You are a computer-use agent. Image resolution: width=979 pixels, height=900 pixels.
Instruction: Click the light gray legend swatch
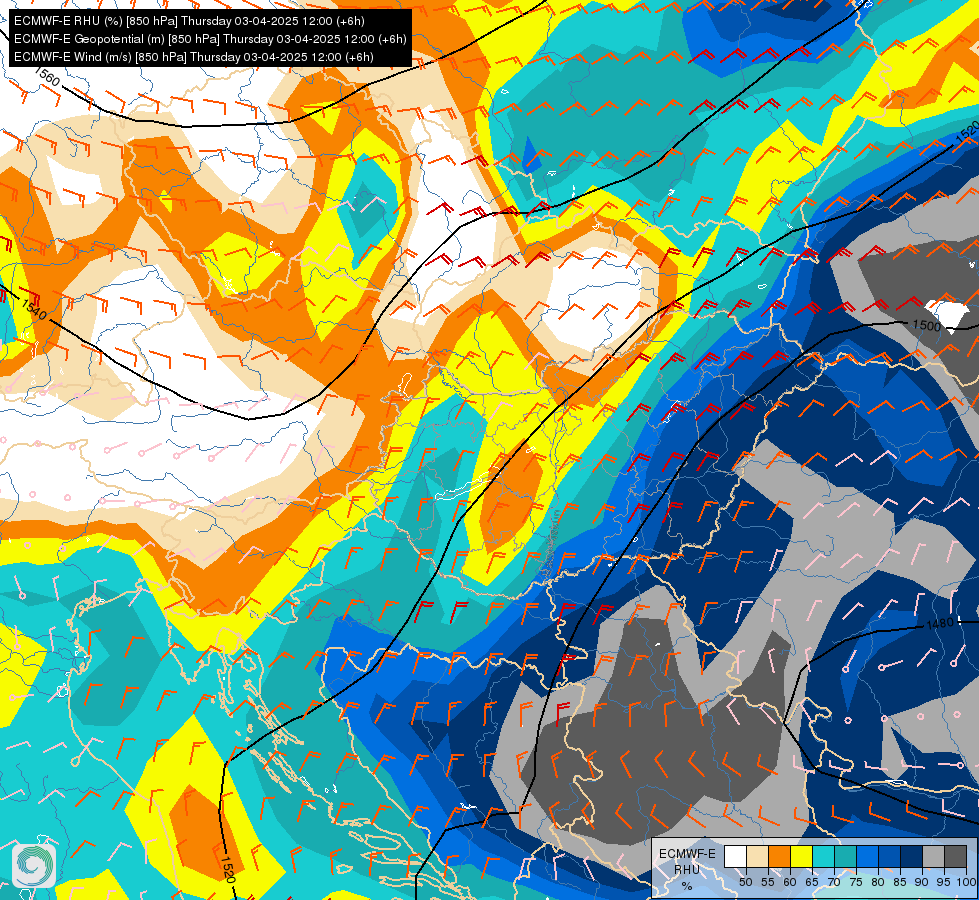933,857
